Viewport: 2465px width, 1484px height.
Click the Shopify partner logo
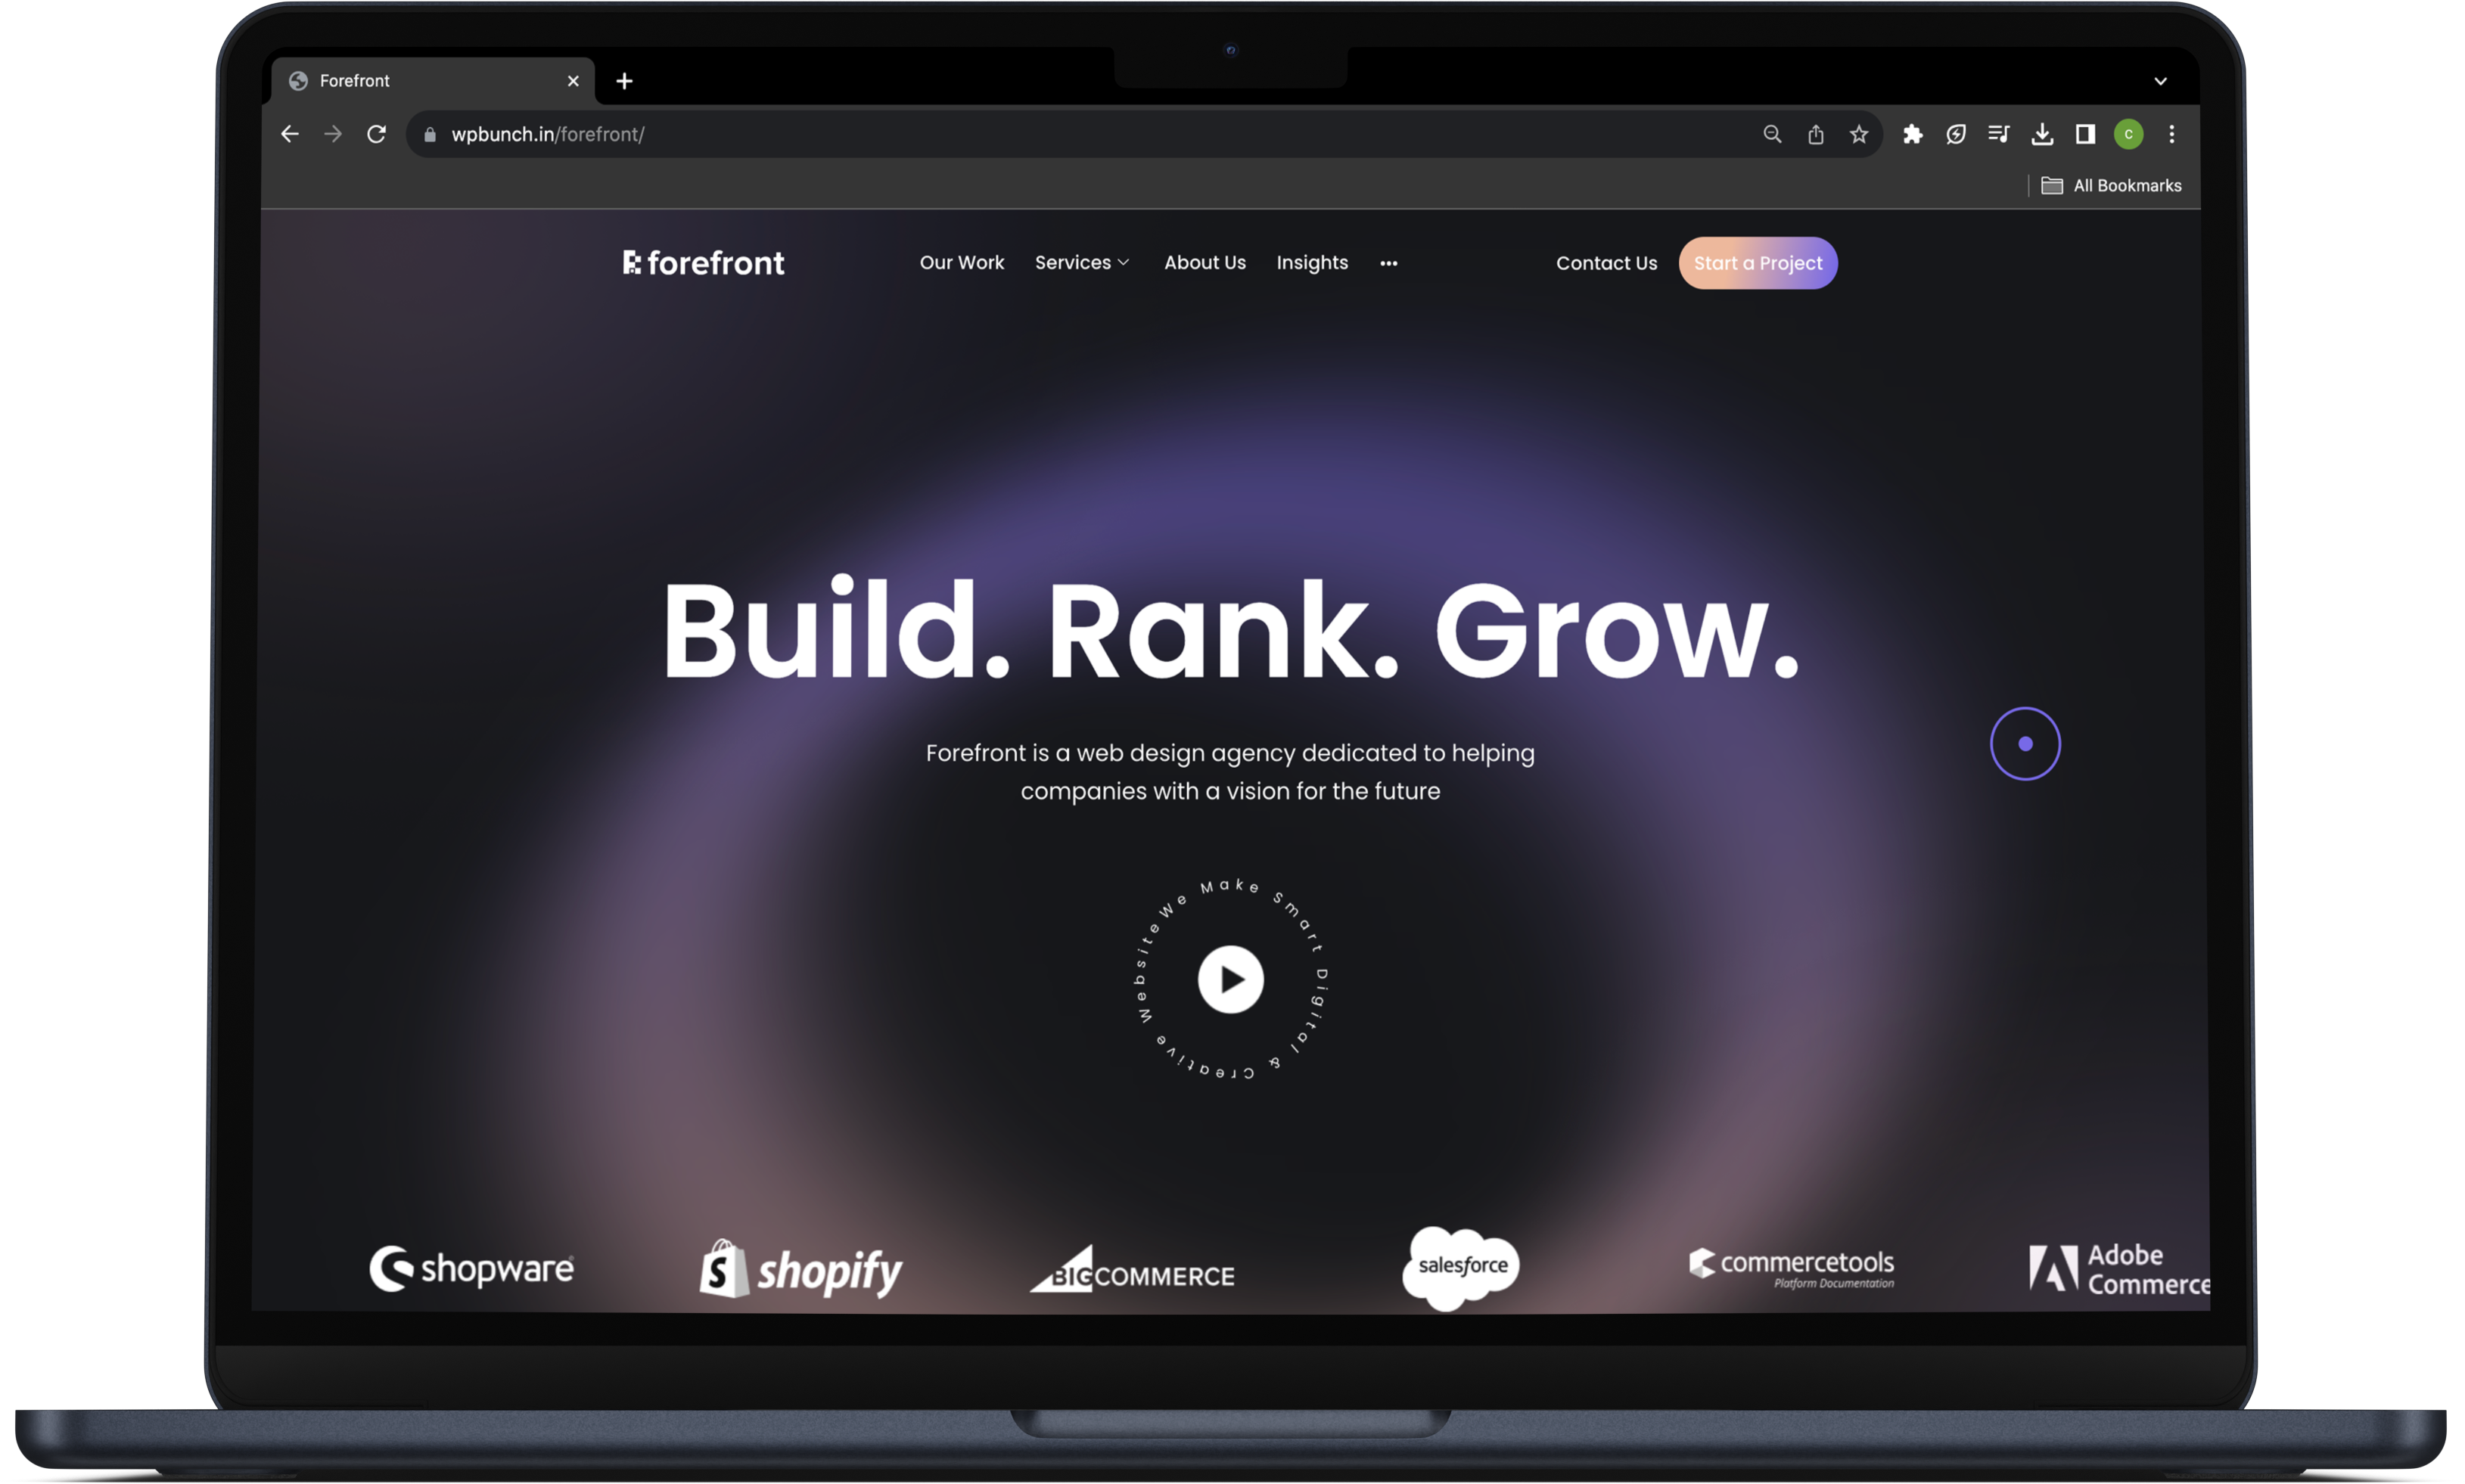coord(801,1268)
